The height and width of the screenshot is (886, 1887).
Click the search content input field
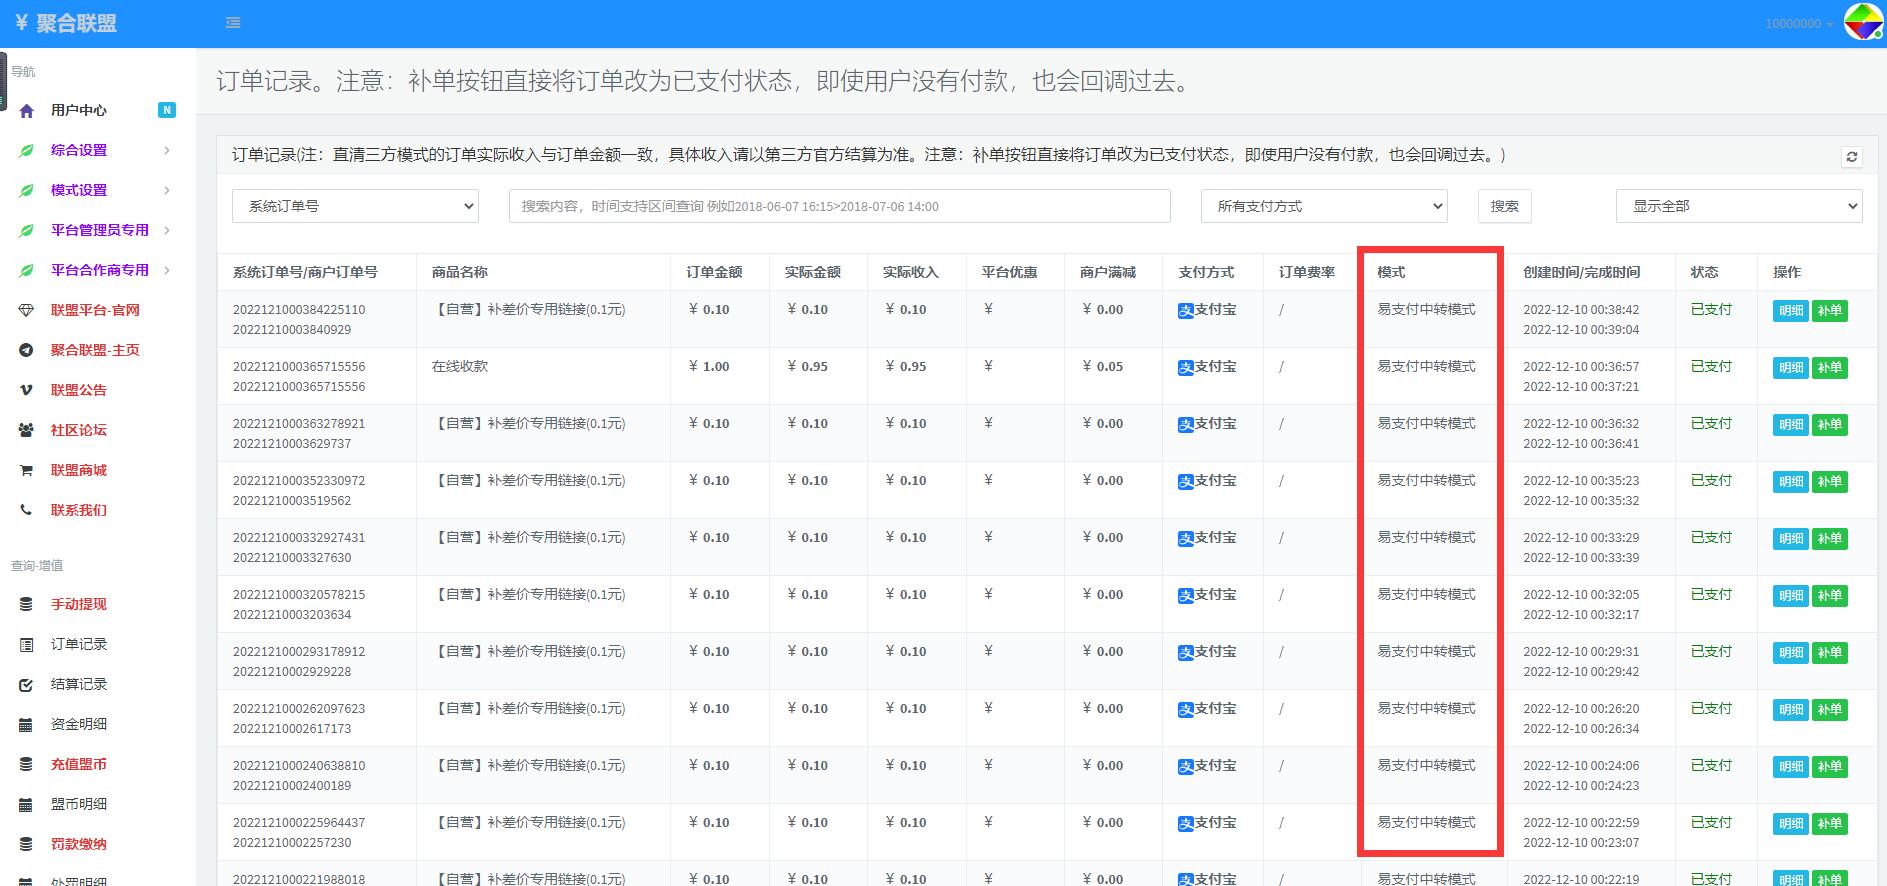(x=839, y=206)
